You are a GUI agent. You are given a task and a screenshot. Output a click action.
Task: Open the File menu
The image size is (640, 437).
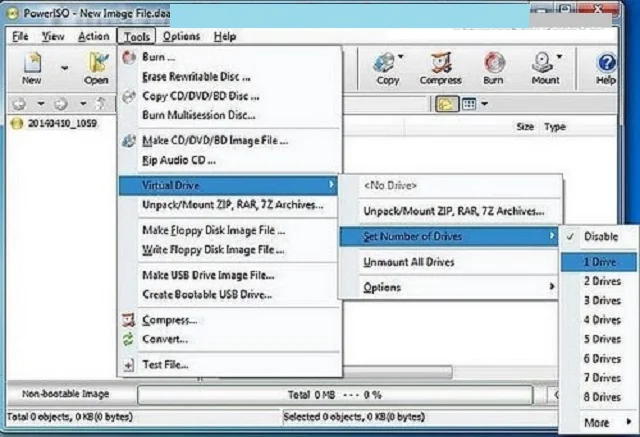(20, 37)
